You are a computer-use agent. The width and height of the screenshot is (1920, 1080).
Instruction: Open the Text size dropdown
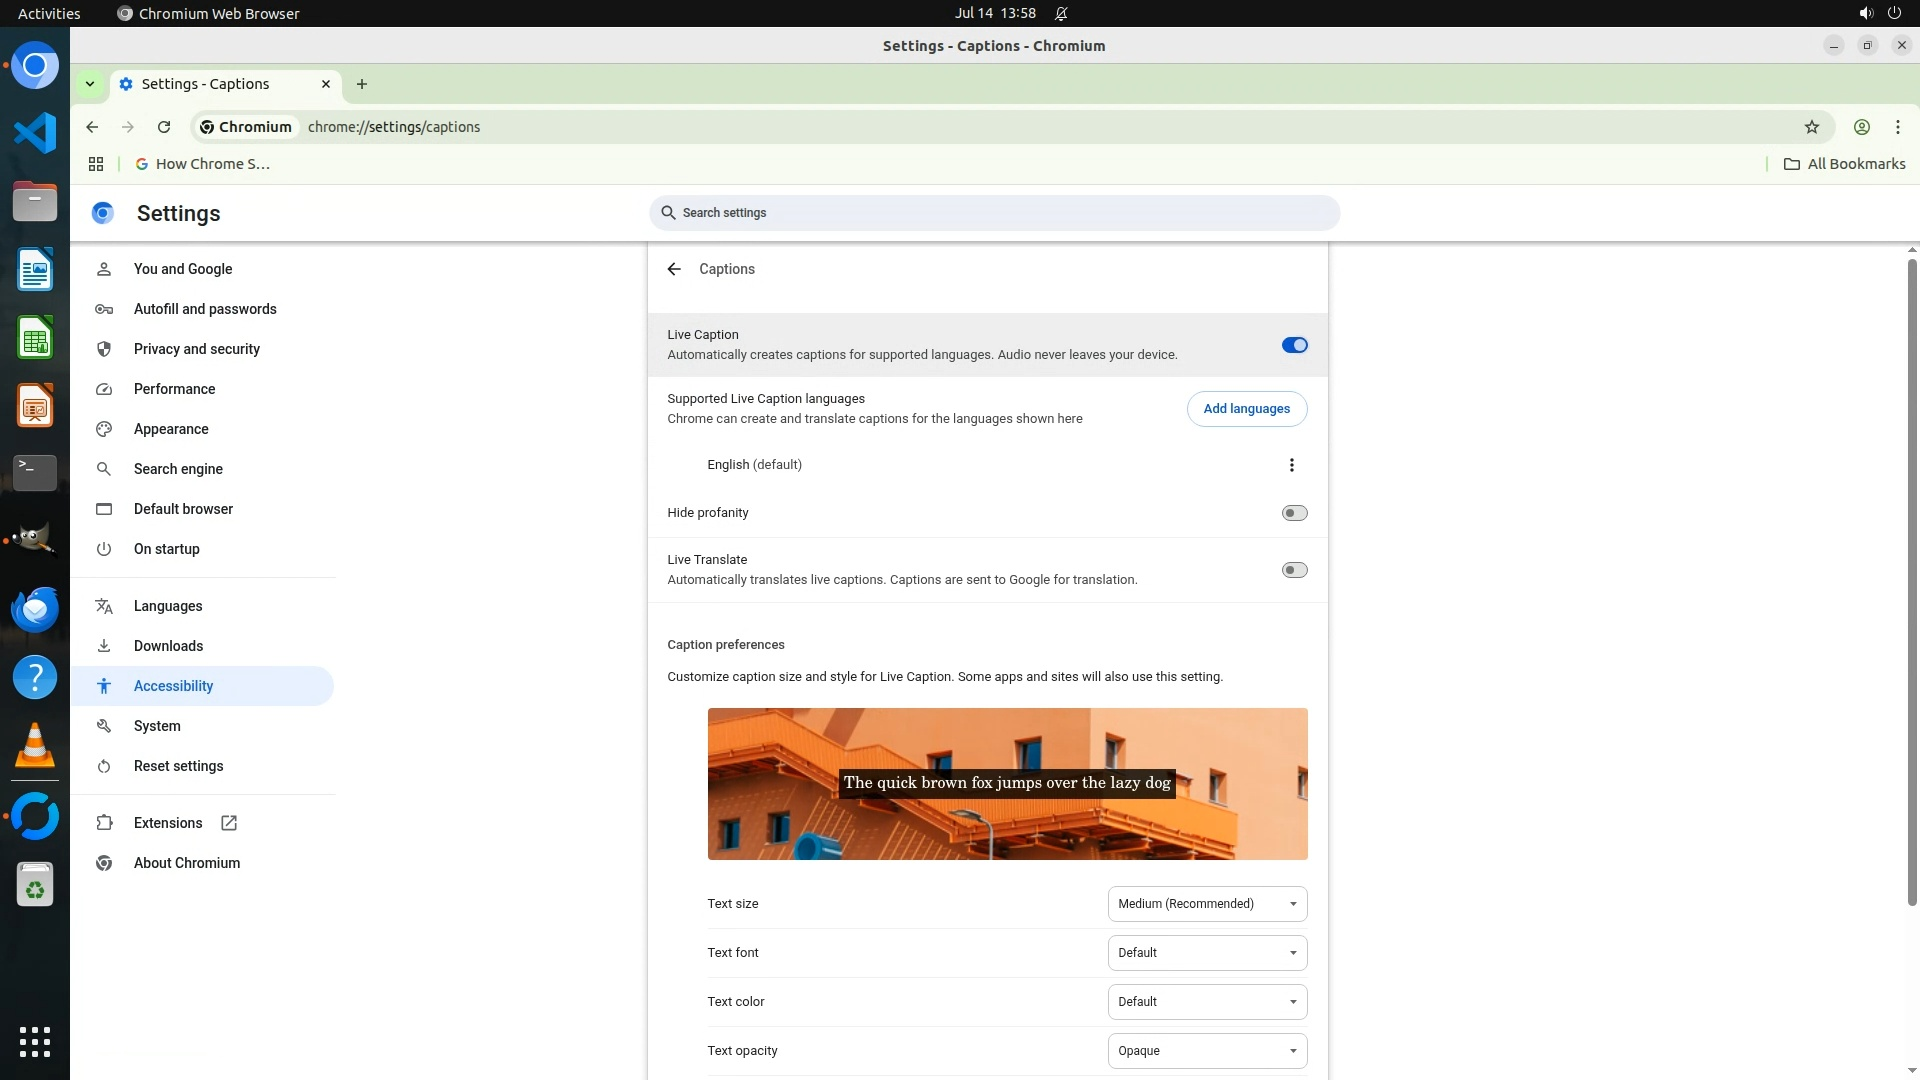(1207, 904)
